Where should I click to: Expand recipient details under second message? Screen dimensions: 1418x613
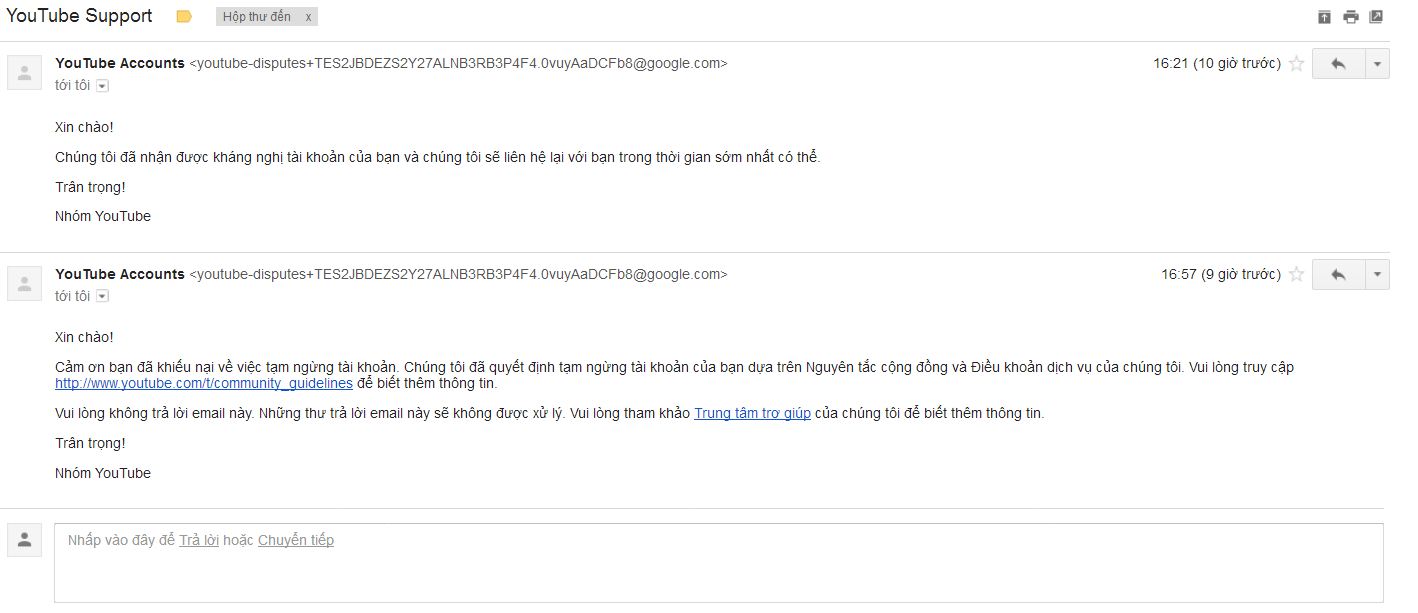point(102,297)
